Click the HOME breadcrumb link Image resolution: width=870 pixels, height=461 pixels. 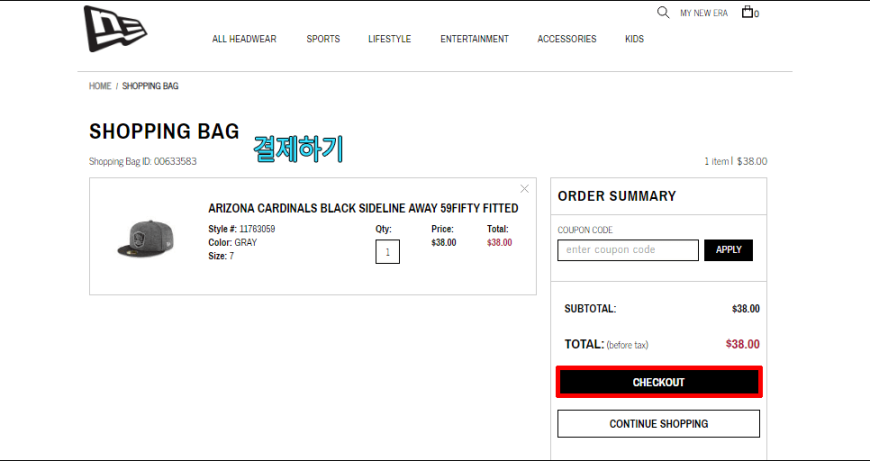point(100,86)
